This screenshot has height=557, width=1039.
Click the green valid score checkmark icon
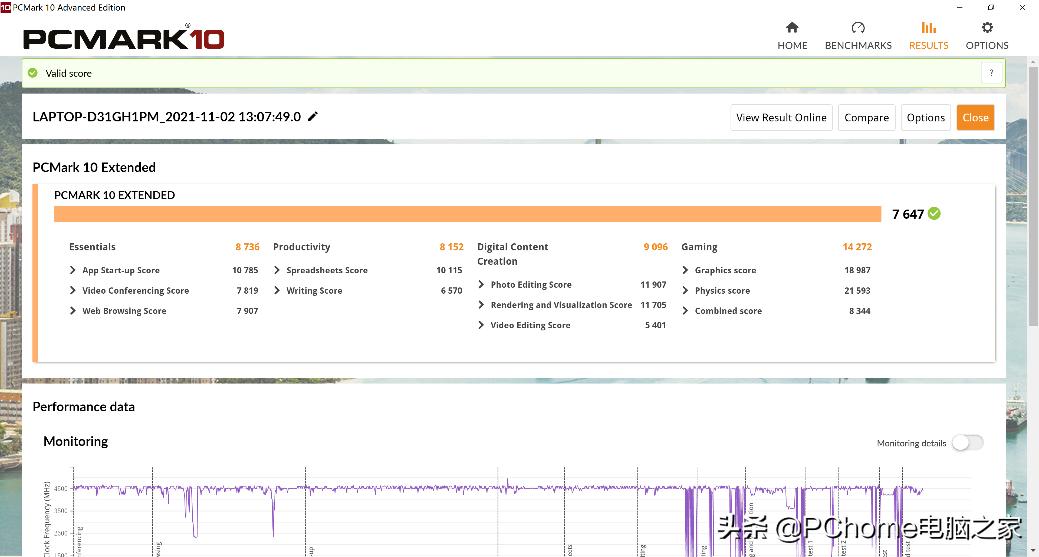[33, 73]
